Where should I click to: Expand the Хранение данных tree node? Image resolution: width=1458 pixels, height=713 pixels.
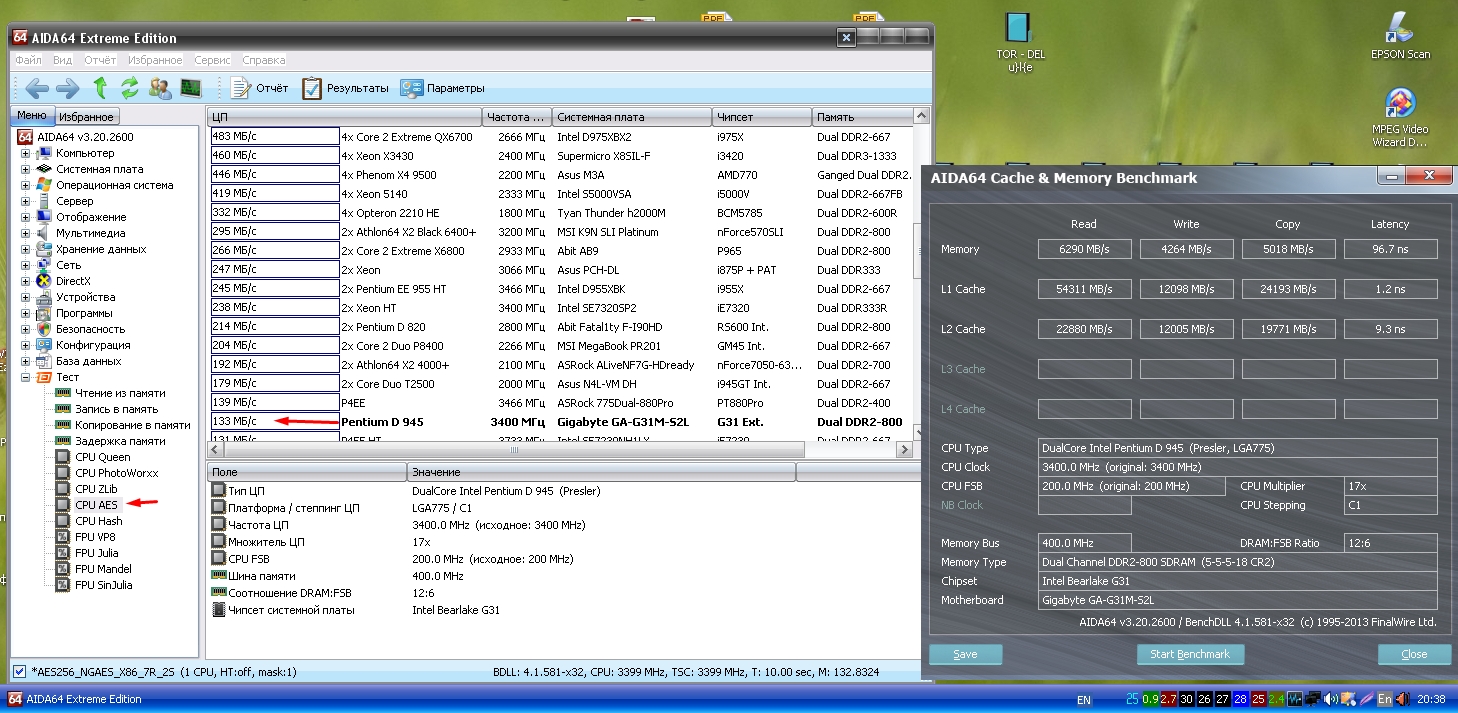click(x=25, y=249)
